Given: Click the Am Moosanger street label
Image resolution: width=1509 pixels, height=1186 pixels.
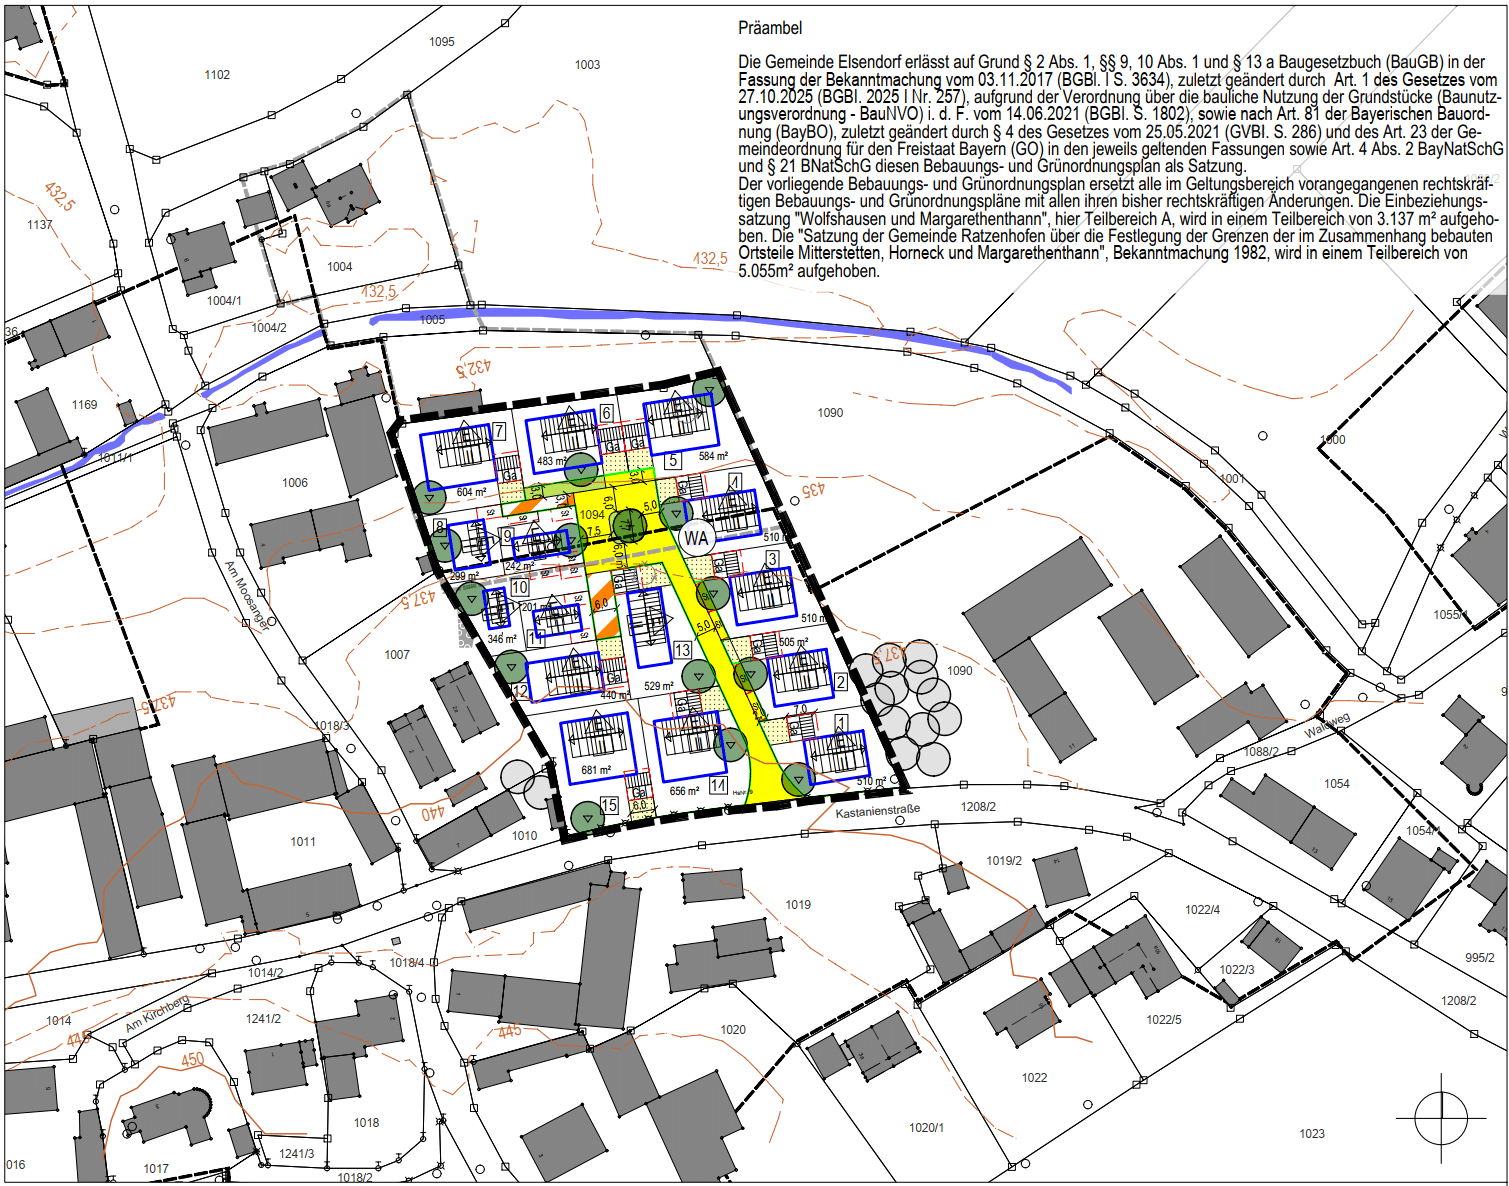Looking at the screenshot, I should pyautogui.click(x=246, y=595).
